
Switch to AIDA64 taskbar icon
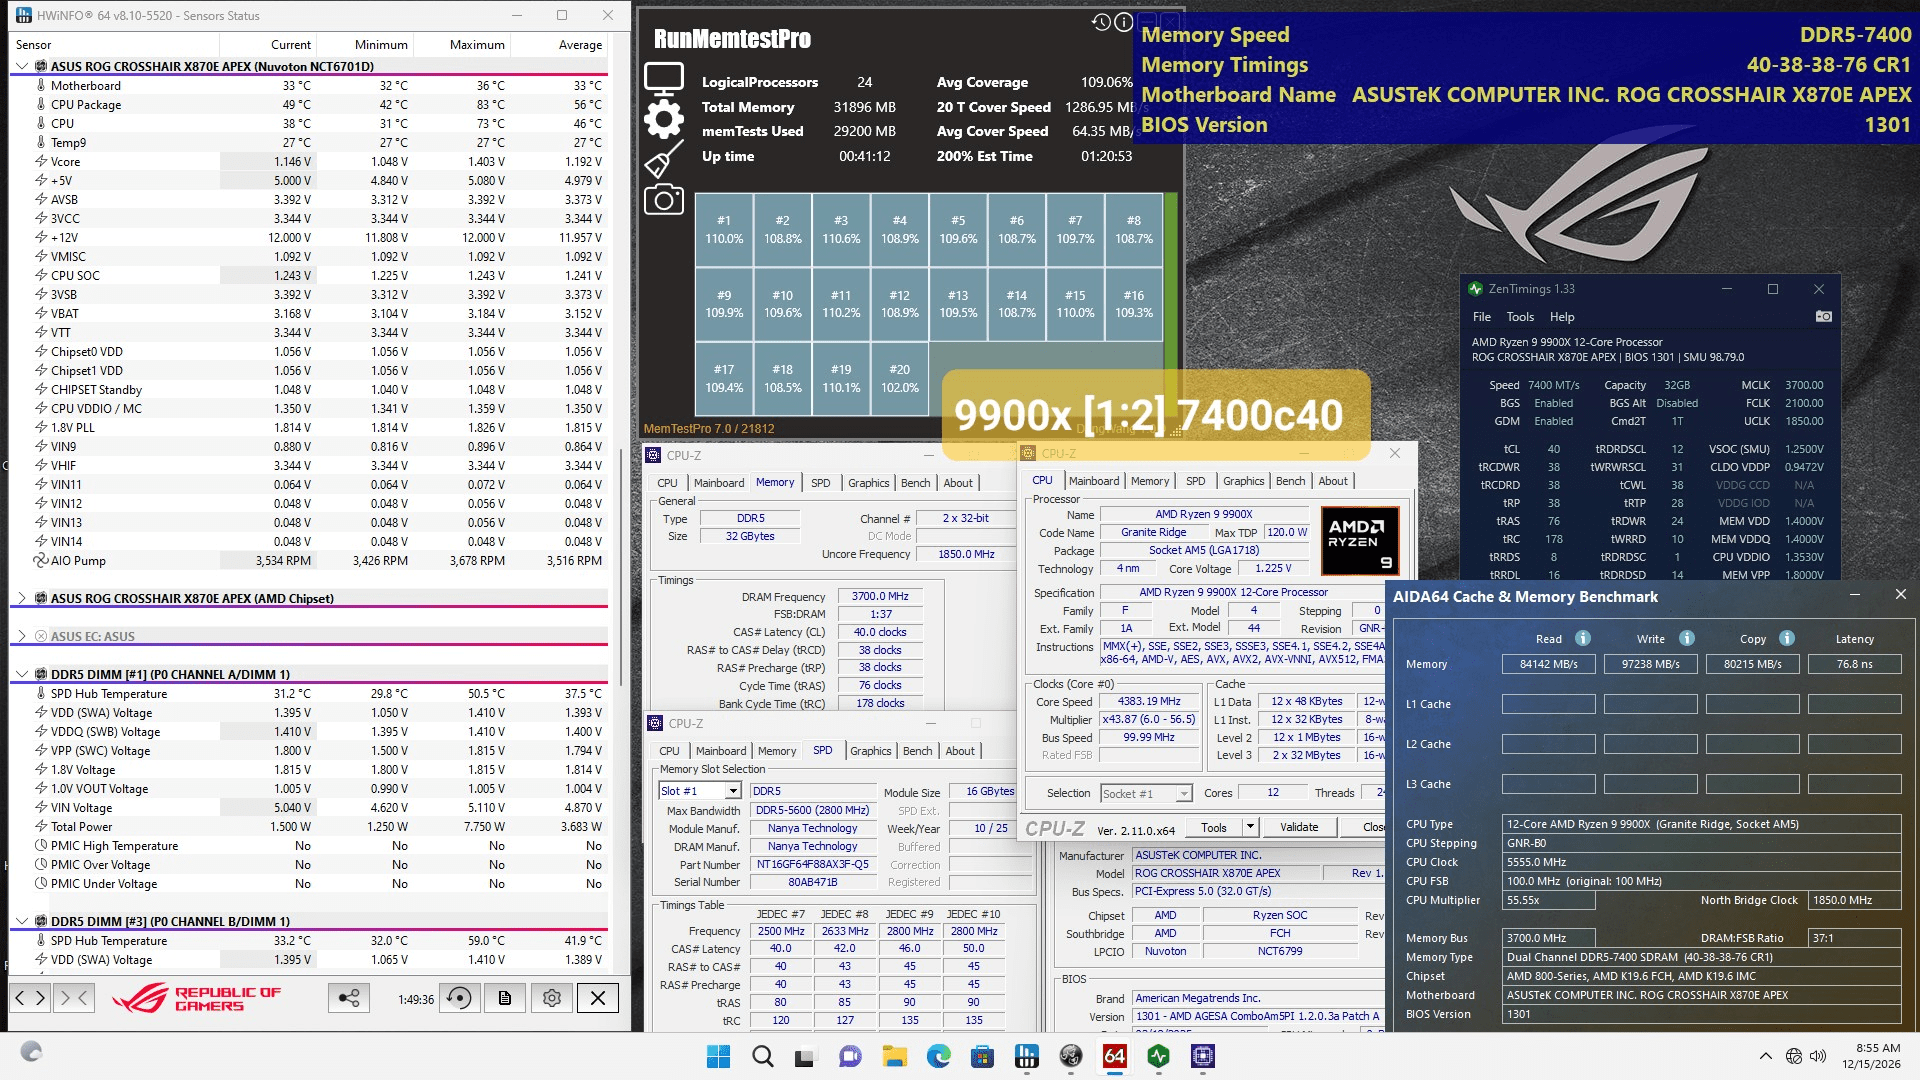coord(1114,1056)
